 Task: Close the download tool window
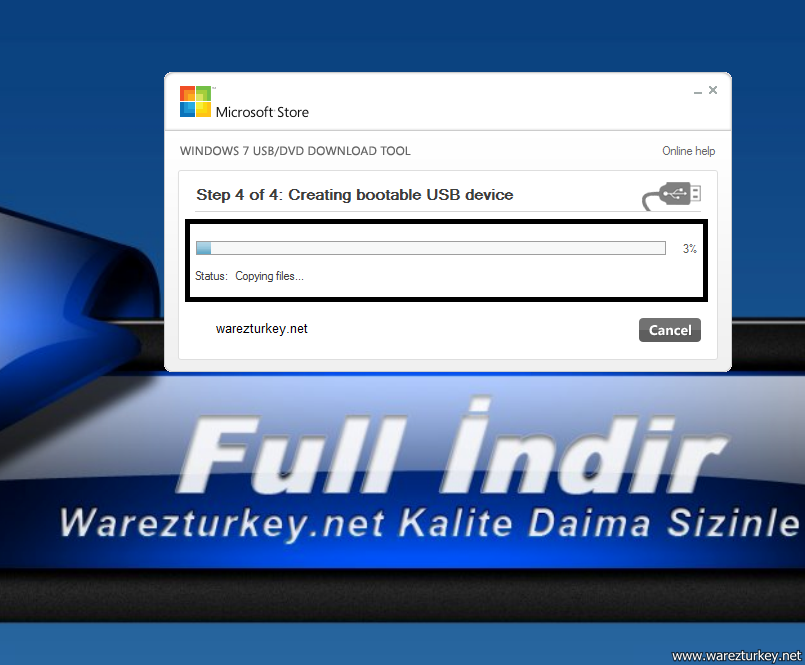[x=713, y=90]
